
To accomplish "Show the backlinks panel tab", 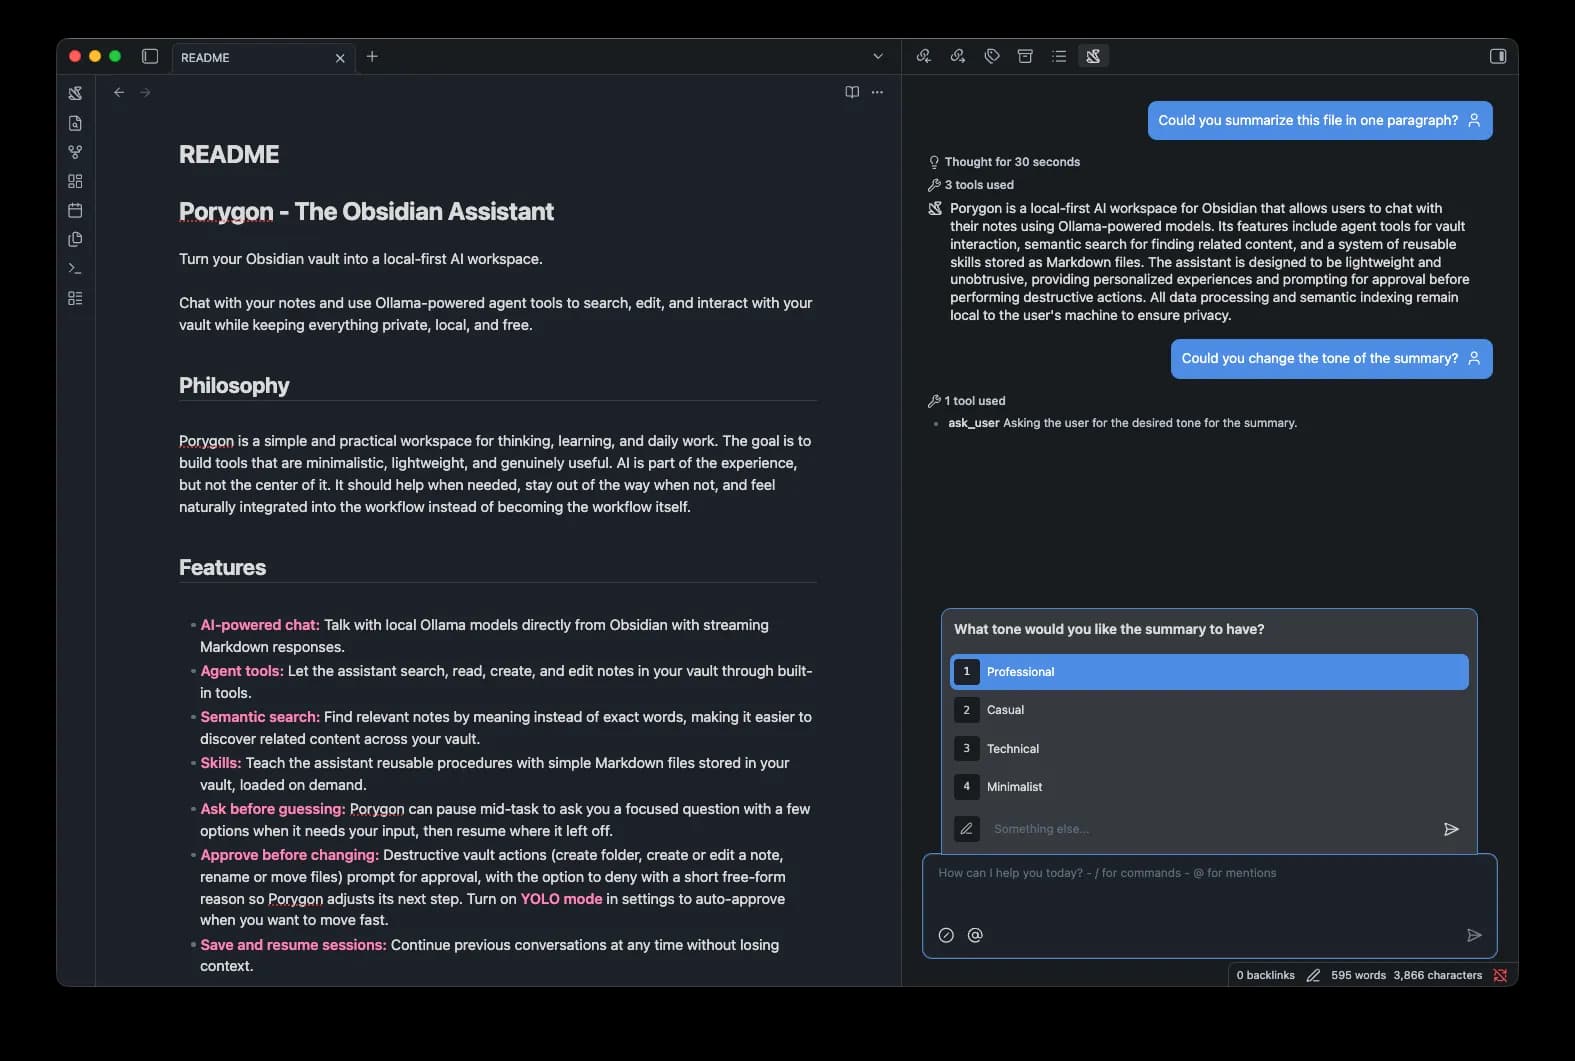I will (x=924, y=56).
